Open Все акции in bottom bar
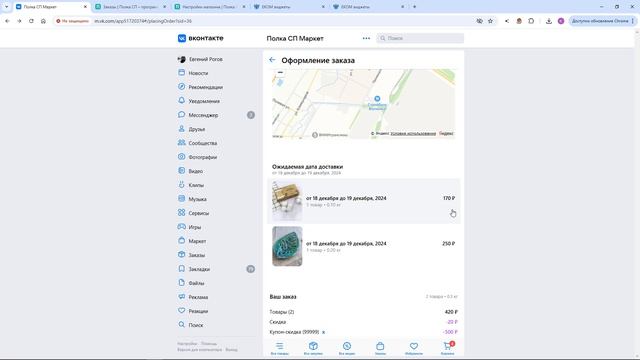The width and height of the screenshot is (640, 360). tap(347, 348)
